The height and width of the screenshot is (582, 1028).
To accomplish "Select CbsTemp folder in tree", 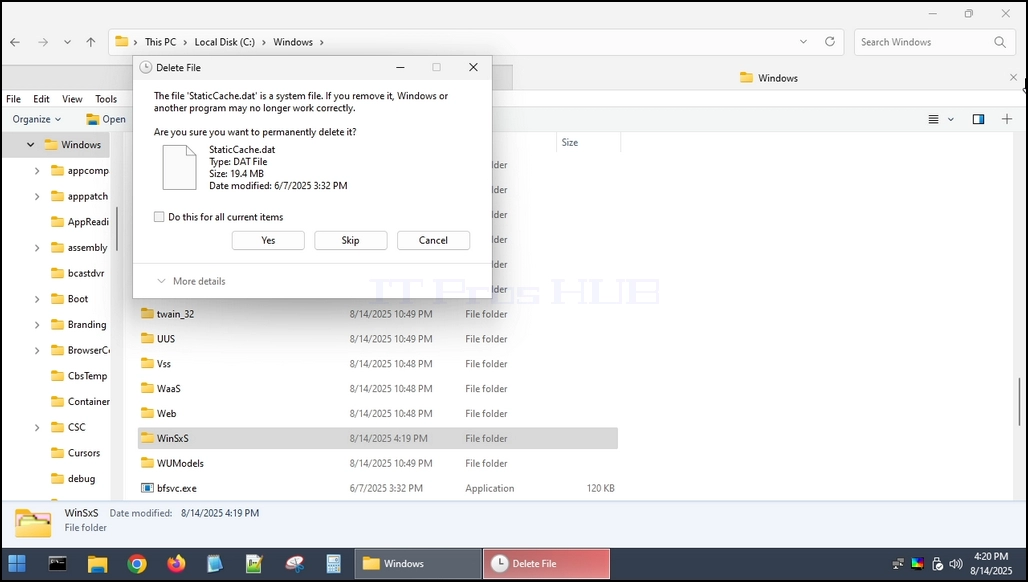I will [79, 376].
